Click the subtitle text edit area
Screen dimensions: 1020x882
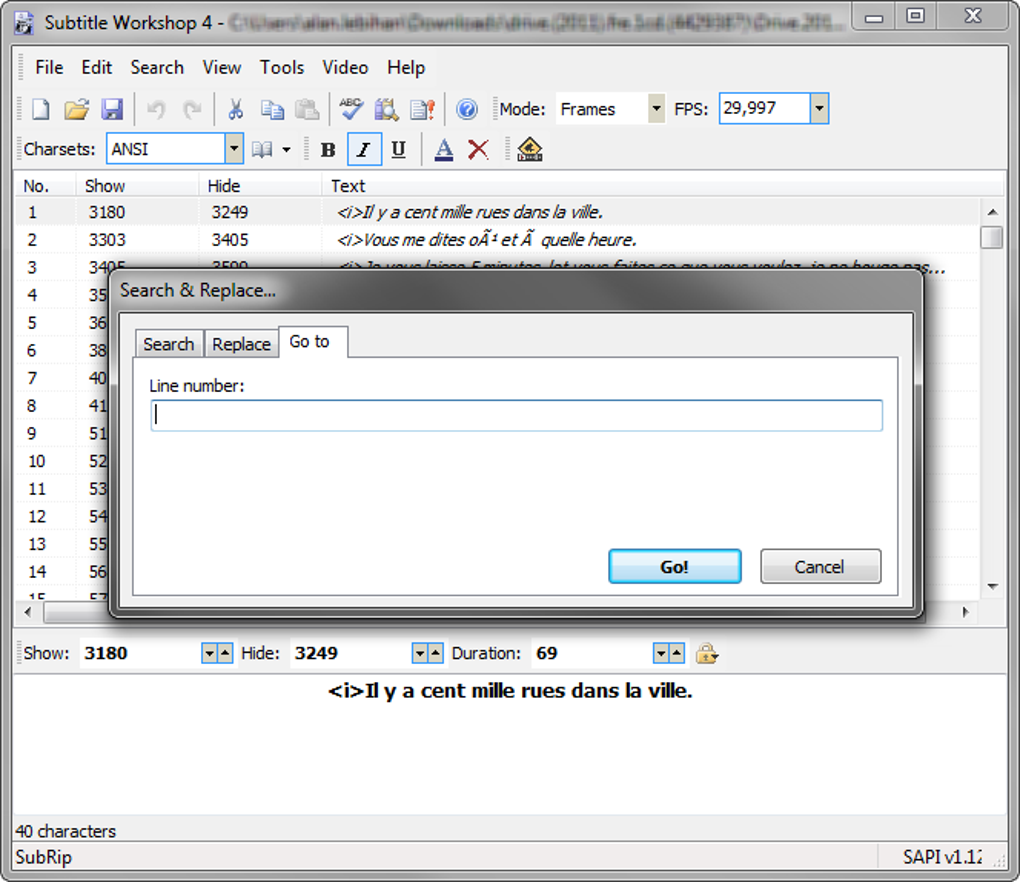pos(509,744)
